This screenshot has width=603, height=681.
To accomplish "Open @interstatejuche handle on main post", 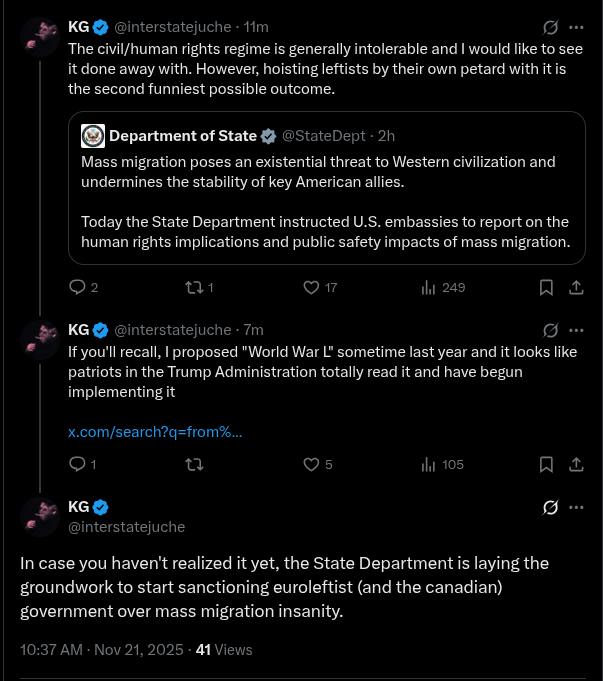I will pos(126,527).
